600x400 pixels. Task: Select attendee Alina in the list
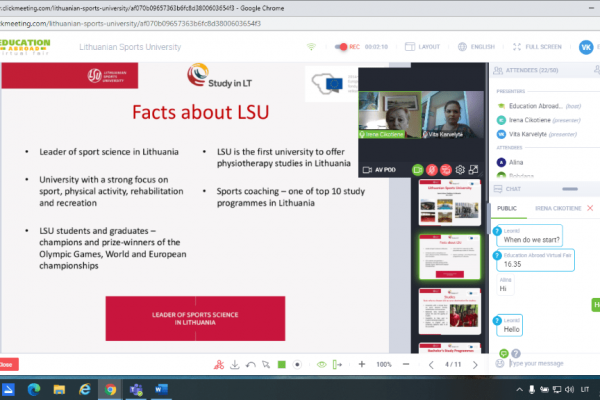510,162
